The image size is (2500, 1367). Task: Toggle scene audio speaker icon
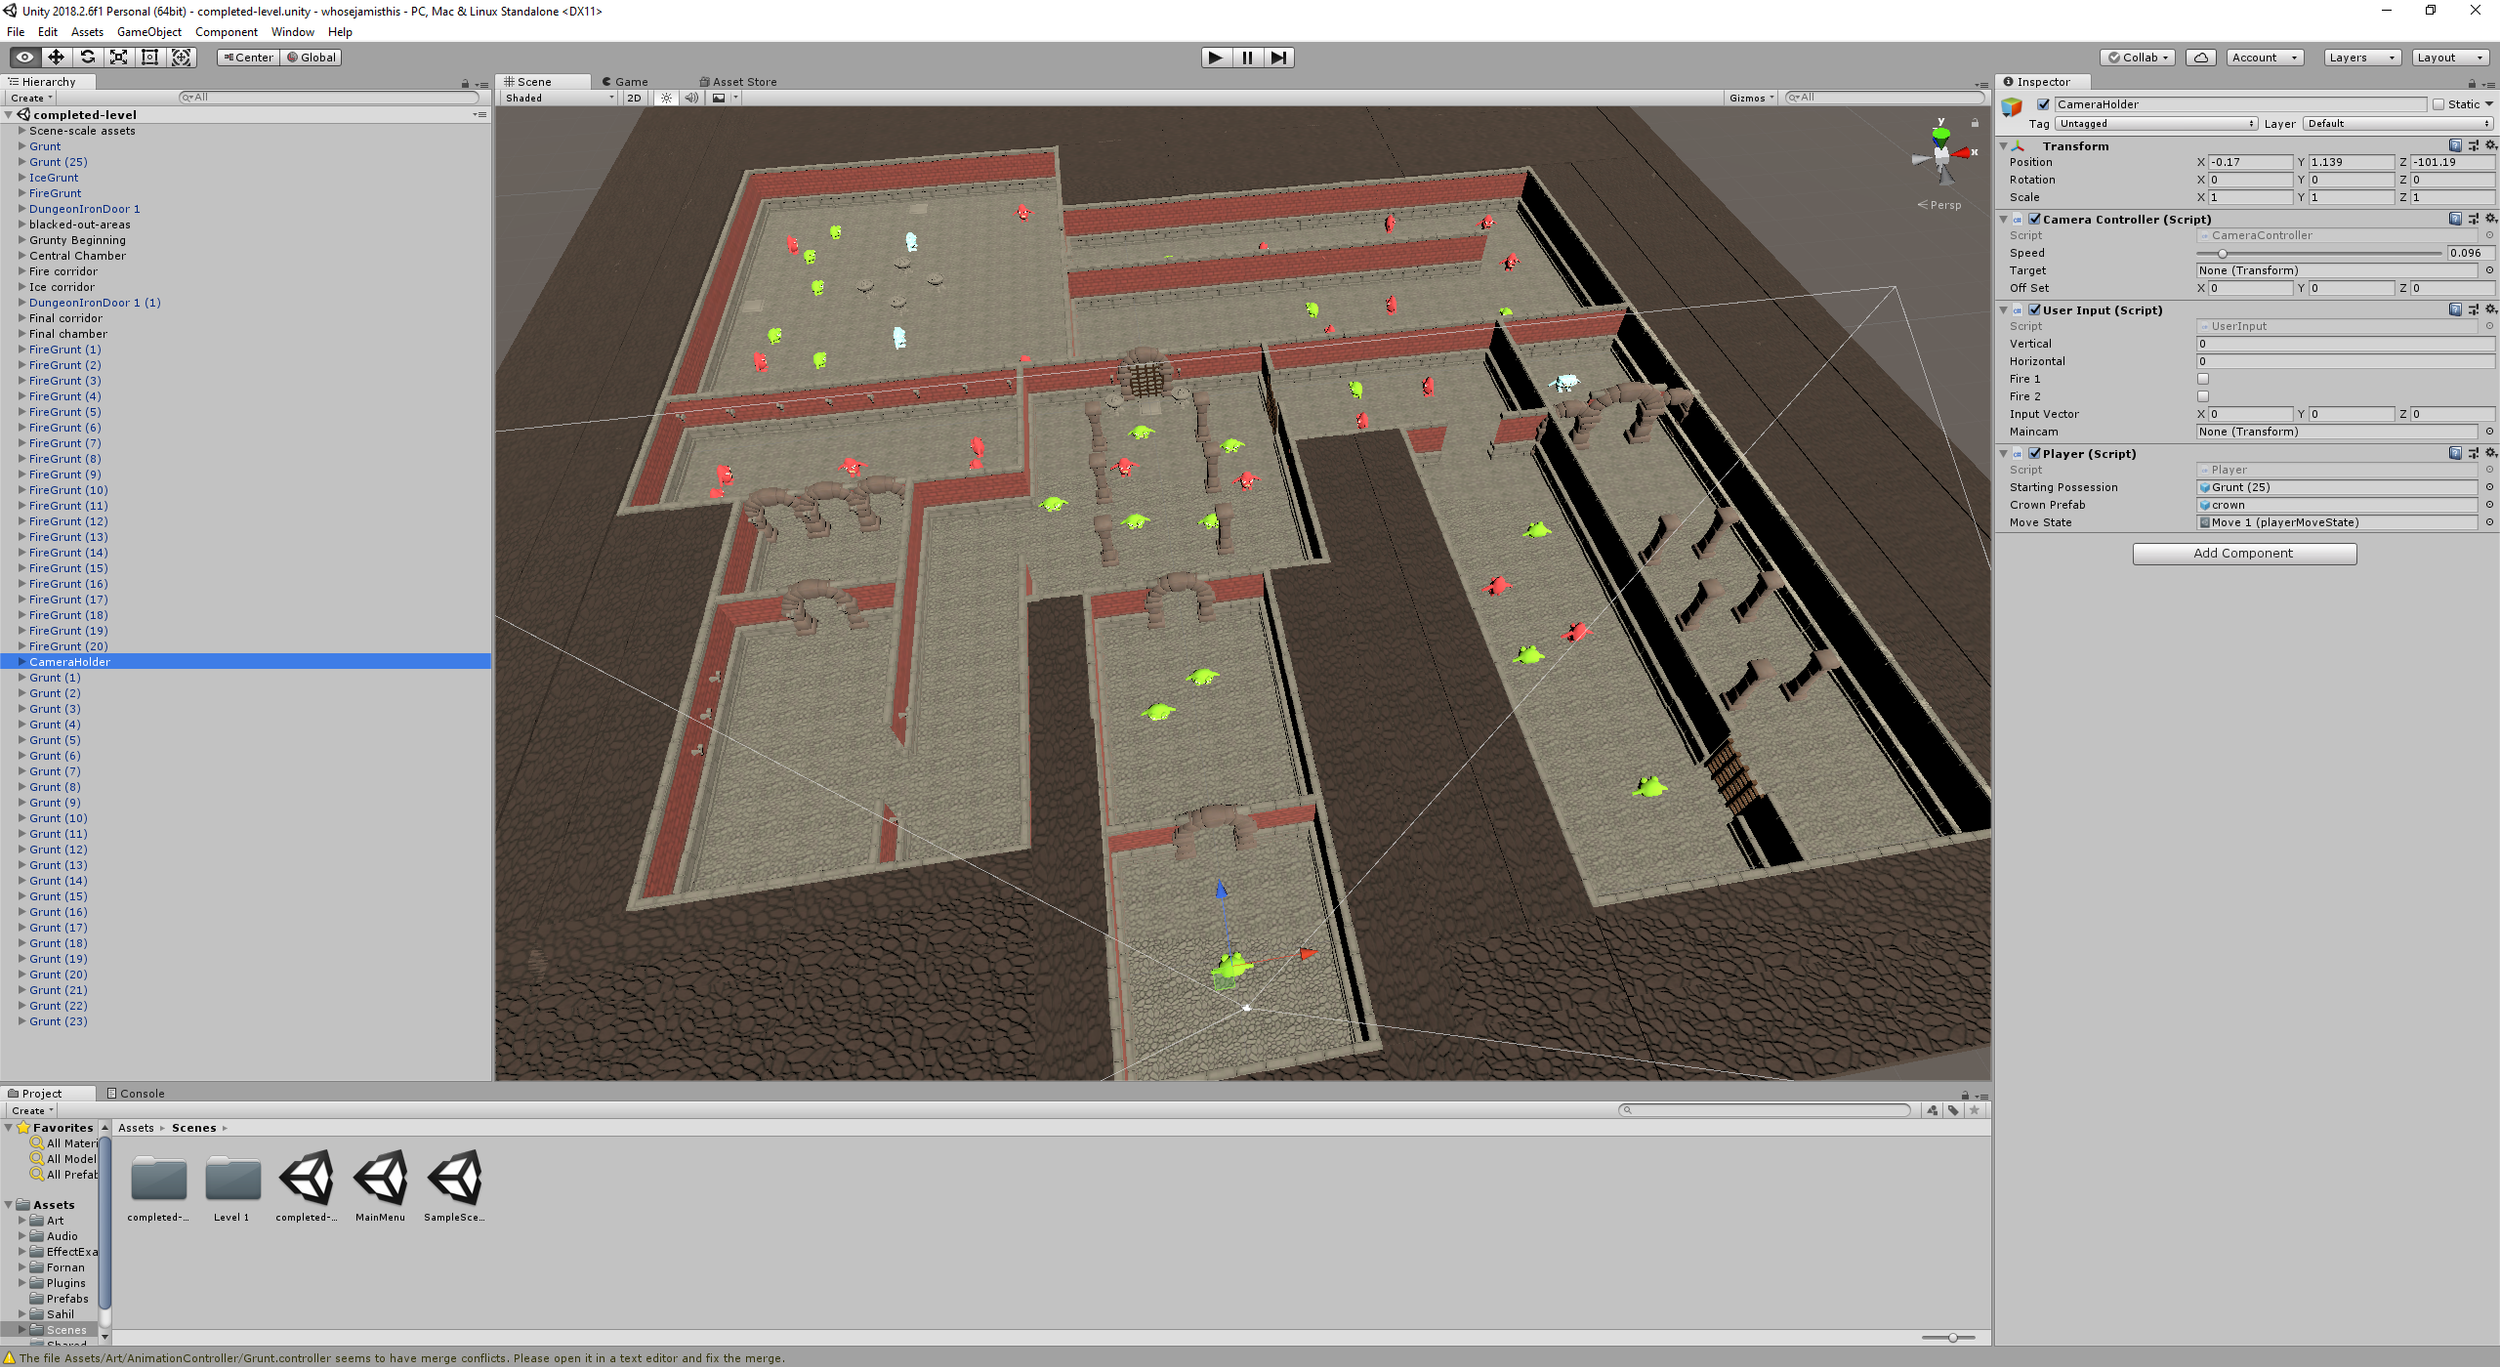691,98
